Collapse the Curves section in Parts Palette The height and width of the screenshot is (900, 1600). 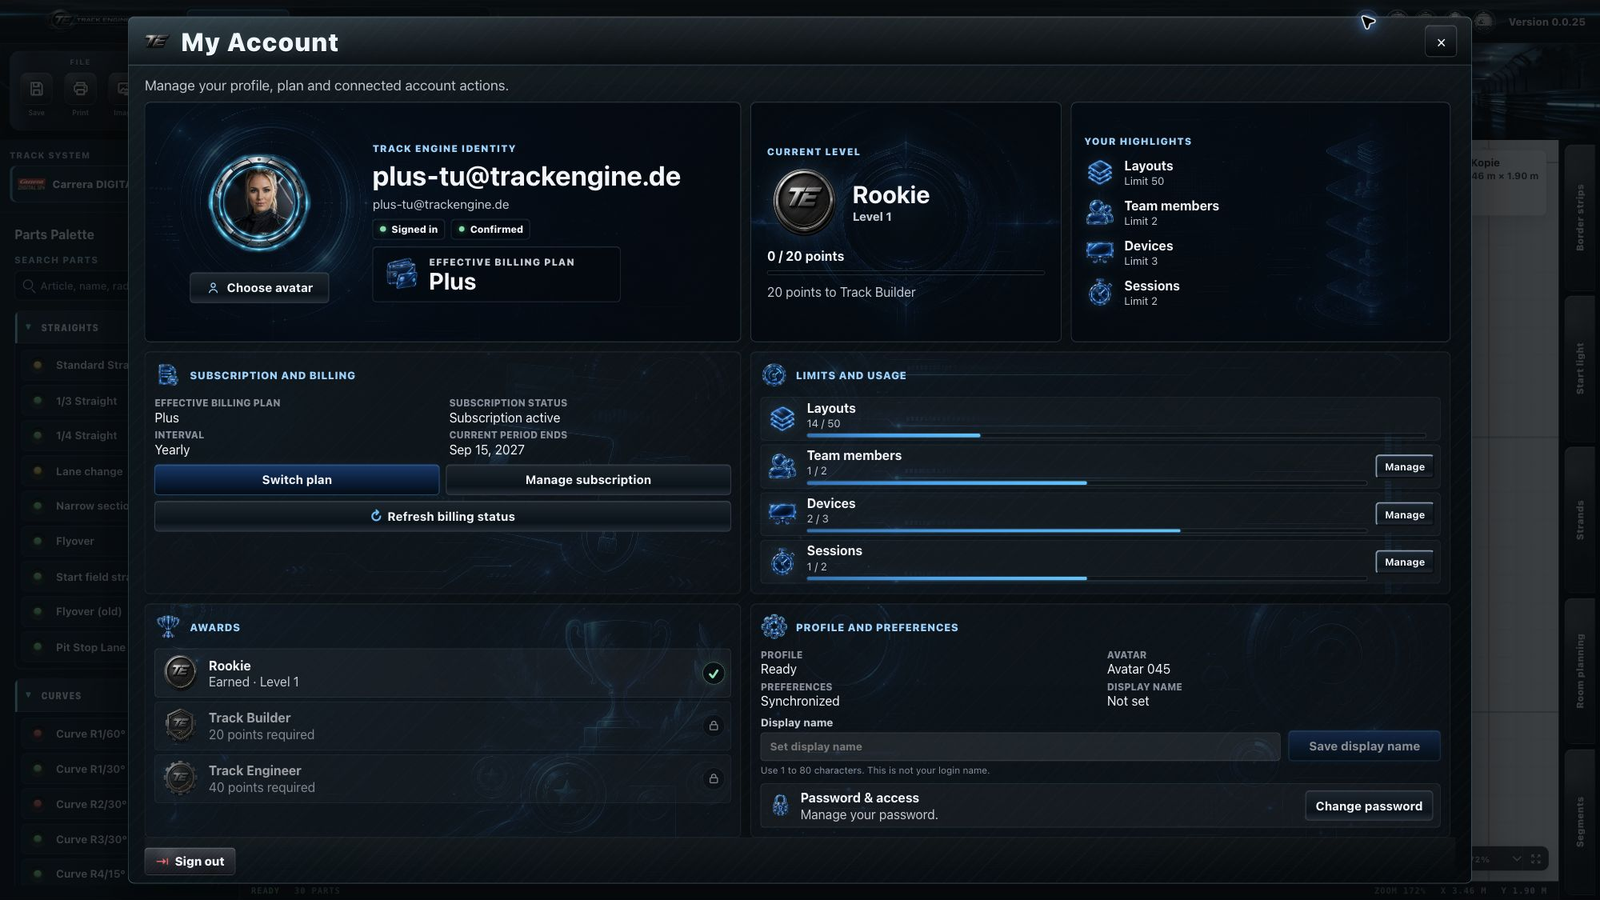coord(28,695)
